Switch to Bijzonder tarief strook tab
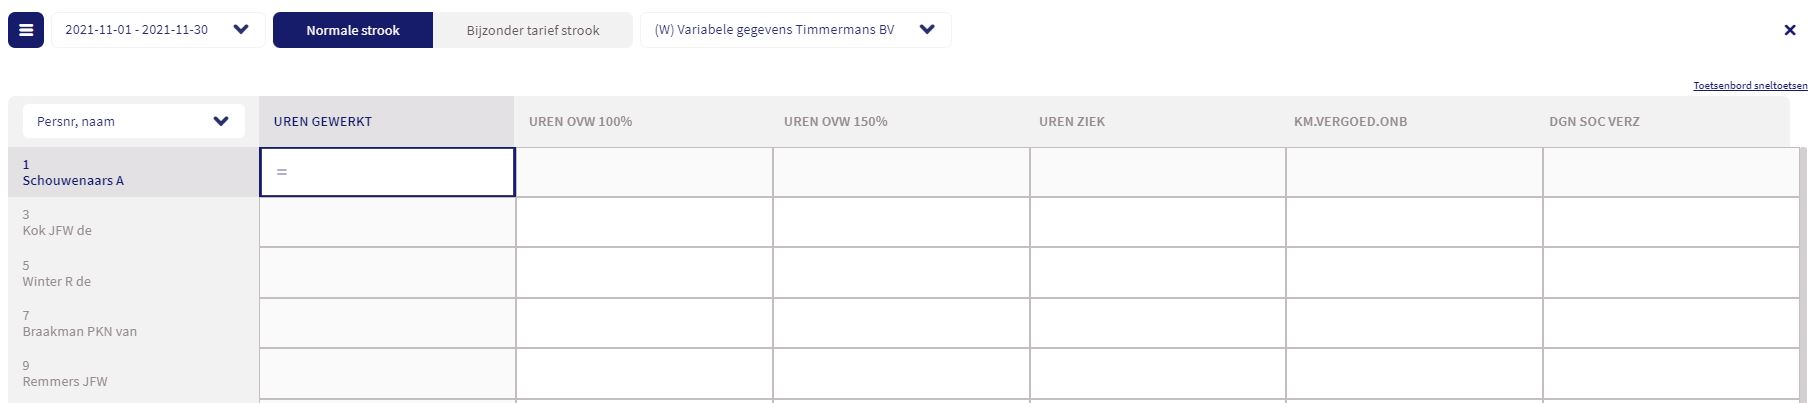Screen dimensions: 1818x403 (x=532, y=30)
